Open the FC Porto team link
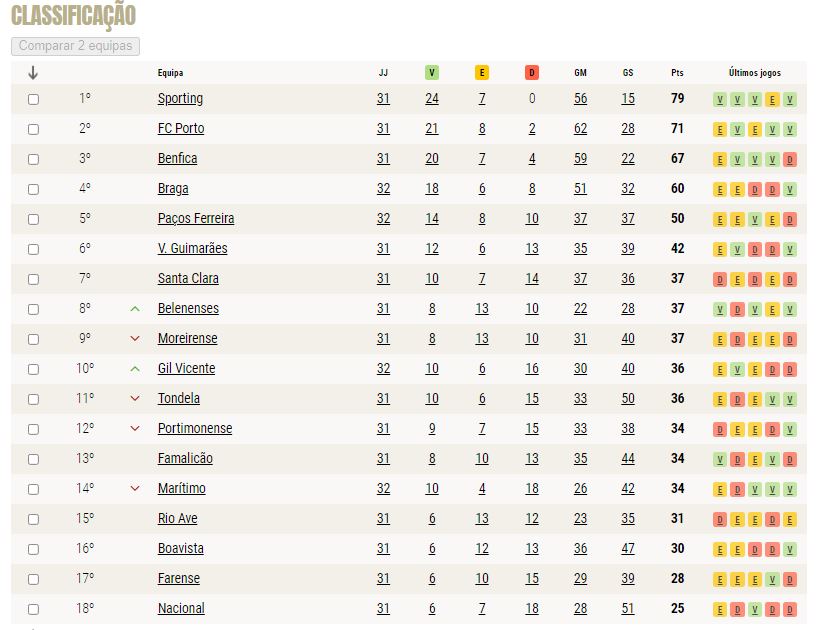Screen dimensions: 817x630 [x=181, y=128]
